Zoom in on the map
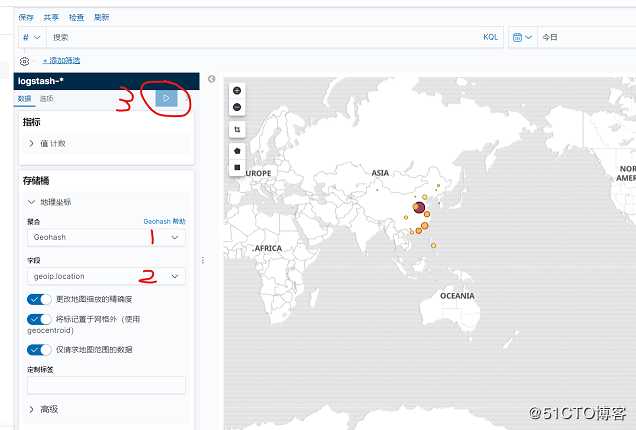636x430 pixels. [x=237, y=90]
